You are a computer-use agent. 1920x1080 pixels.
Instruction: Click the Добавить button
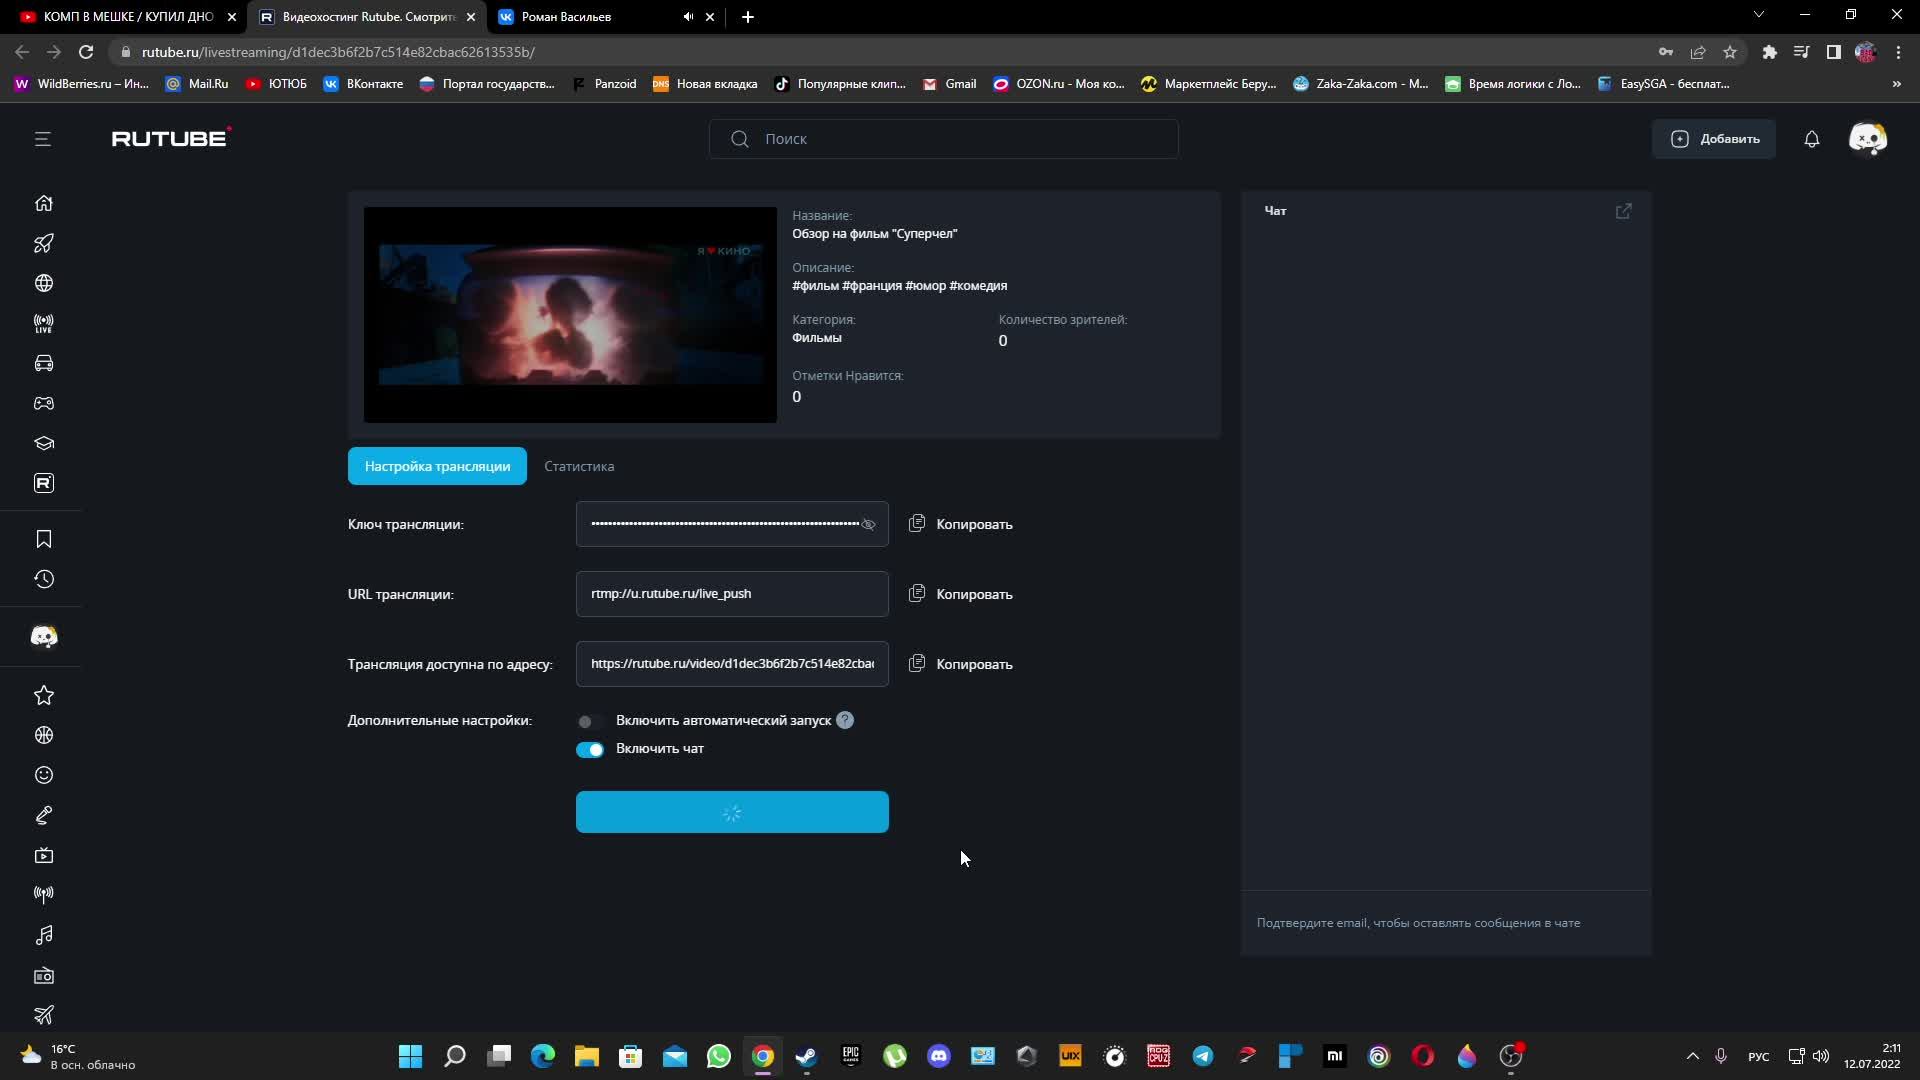coord(1714,139)
